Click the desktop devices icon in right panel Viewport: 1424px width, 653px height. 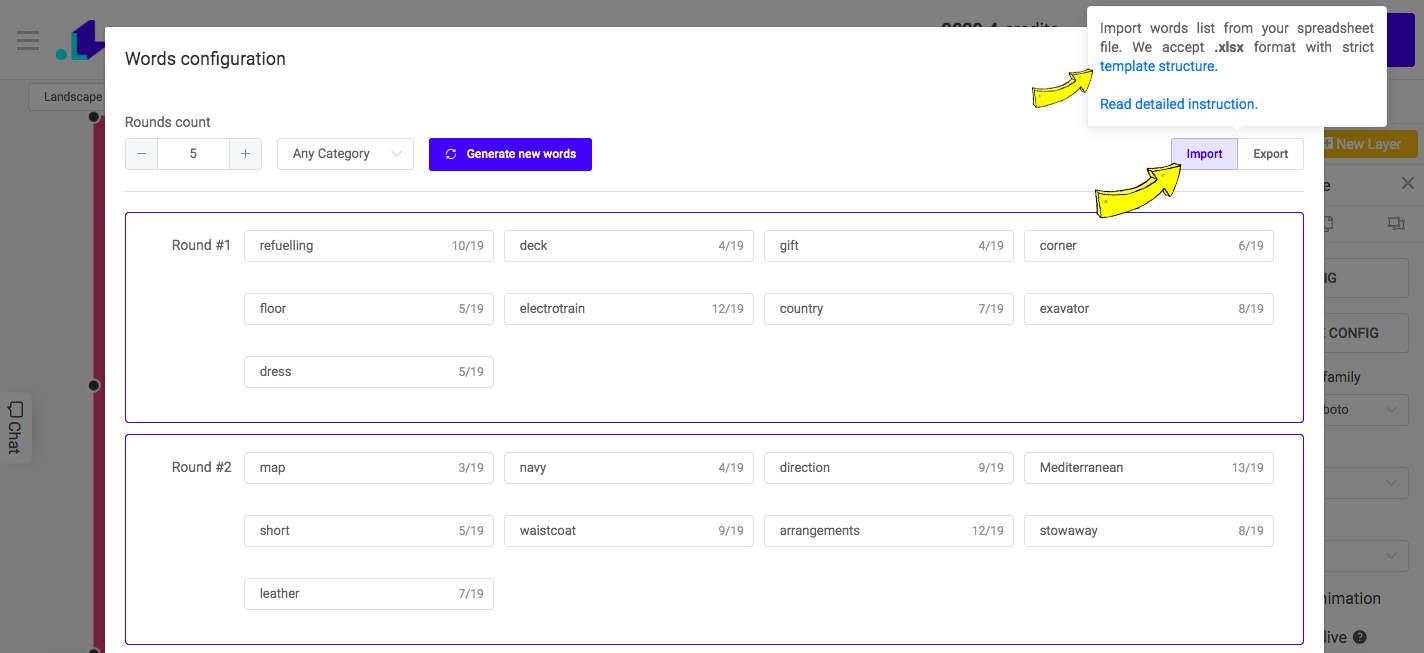pos(1397,224)
